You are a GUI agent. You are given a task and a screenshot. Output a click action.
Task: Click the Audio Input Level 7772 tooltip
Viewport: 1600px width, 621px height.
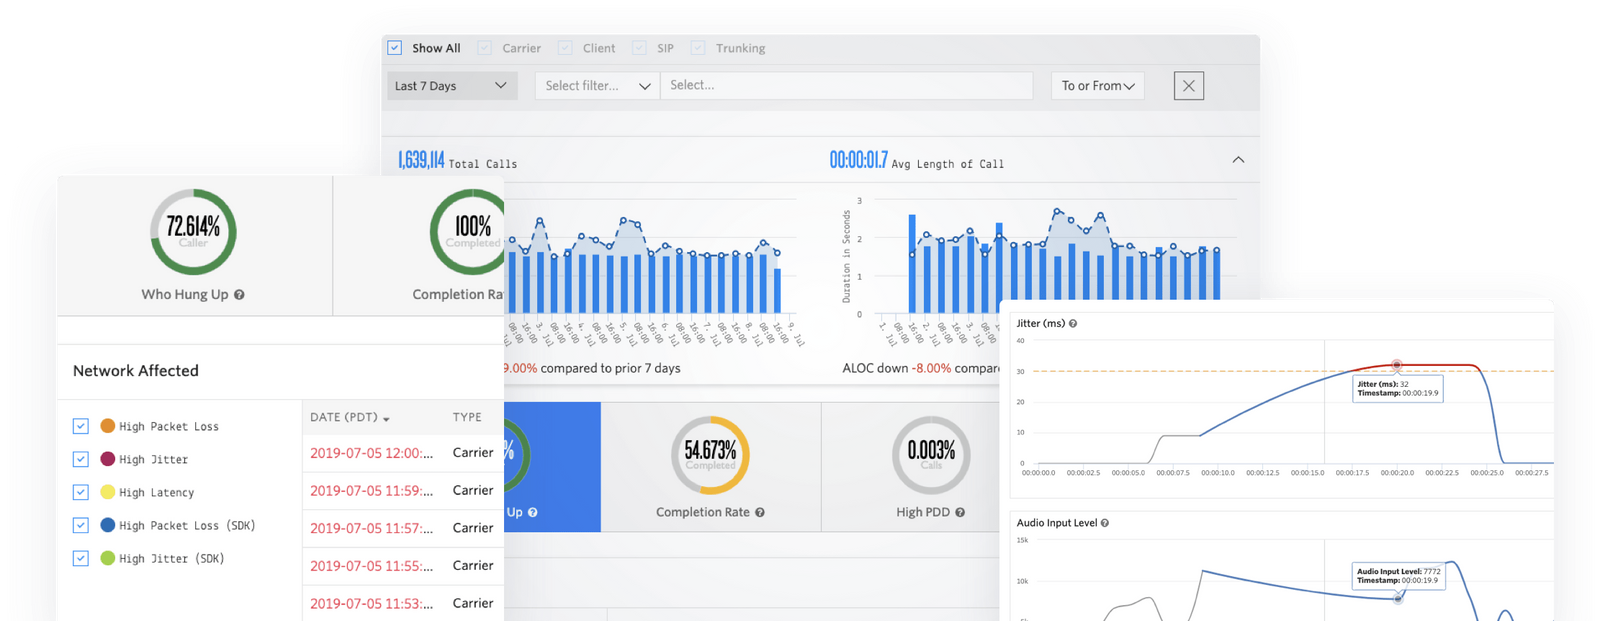(1398, 576)
